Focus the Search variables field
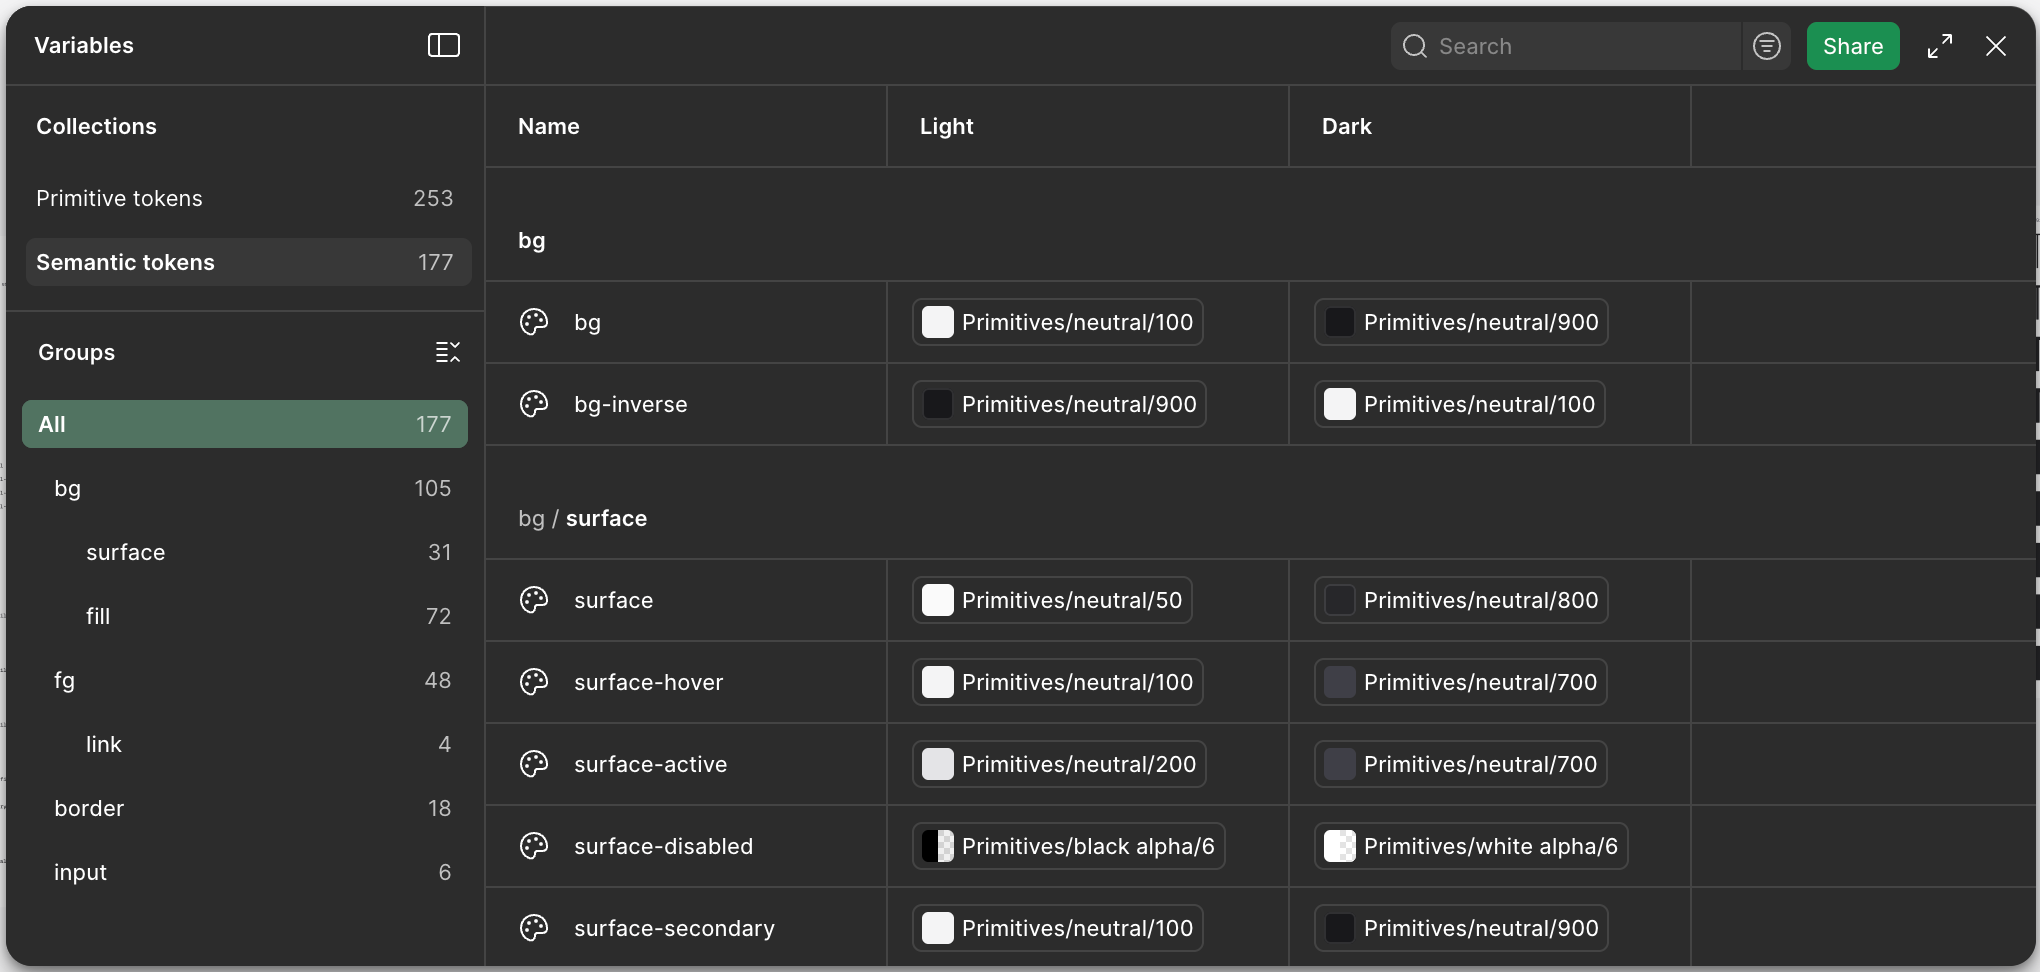The height and width of the screenshot is (972, 2040). point(1565,46)
